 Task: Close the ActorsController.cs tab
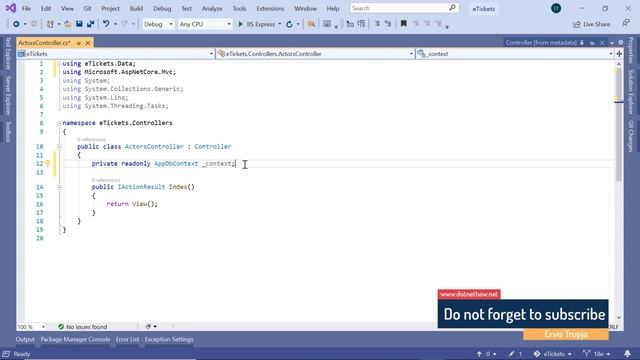[x=88, y=43]
